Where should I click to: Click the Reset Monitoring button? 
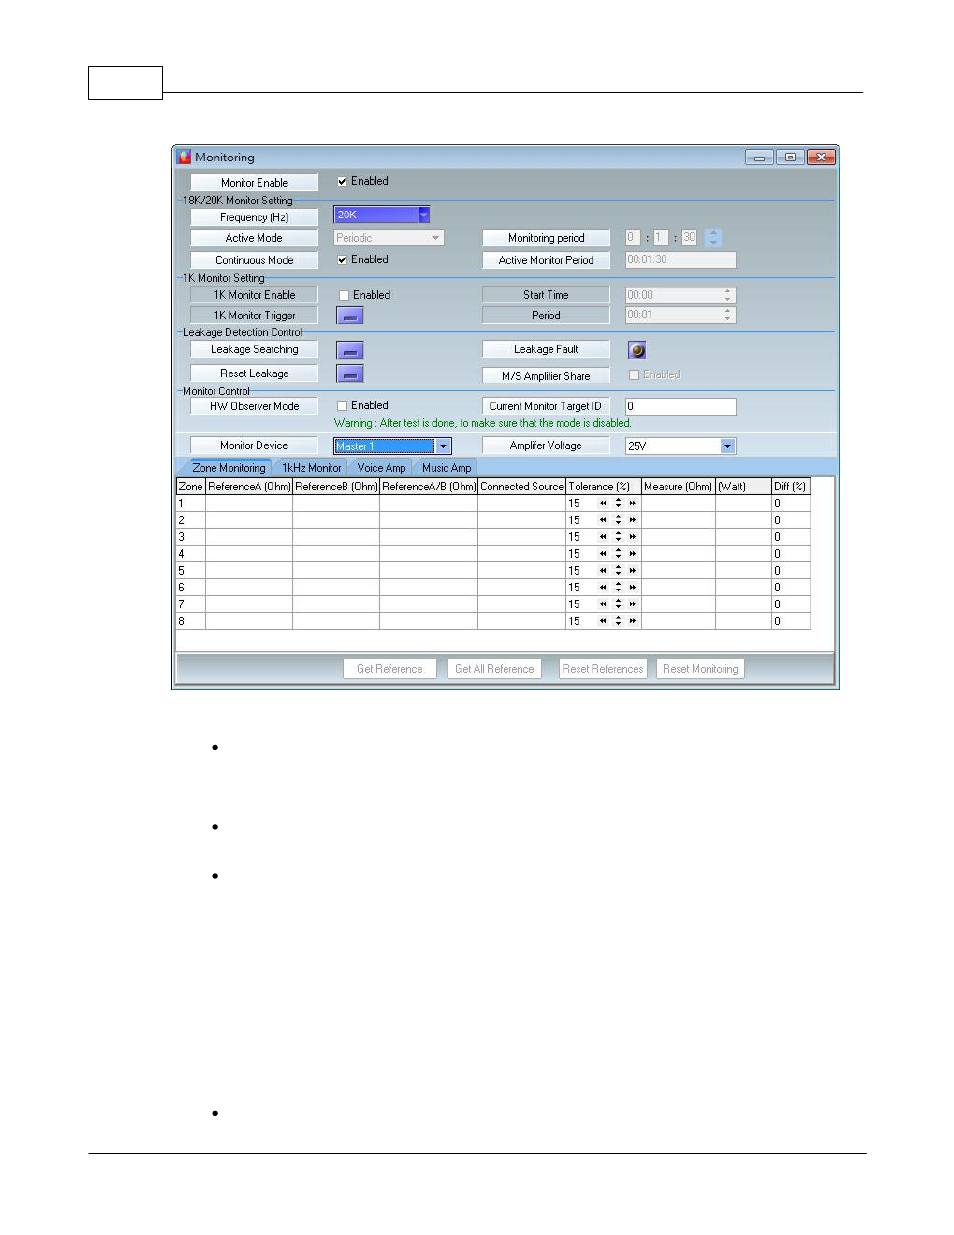[701, 669]
